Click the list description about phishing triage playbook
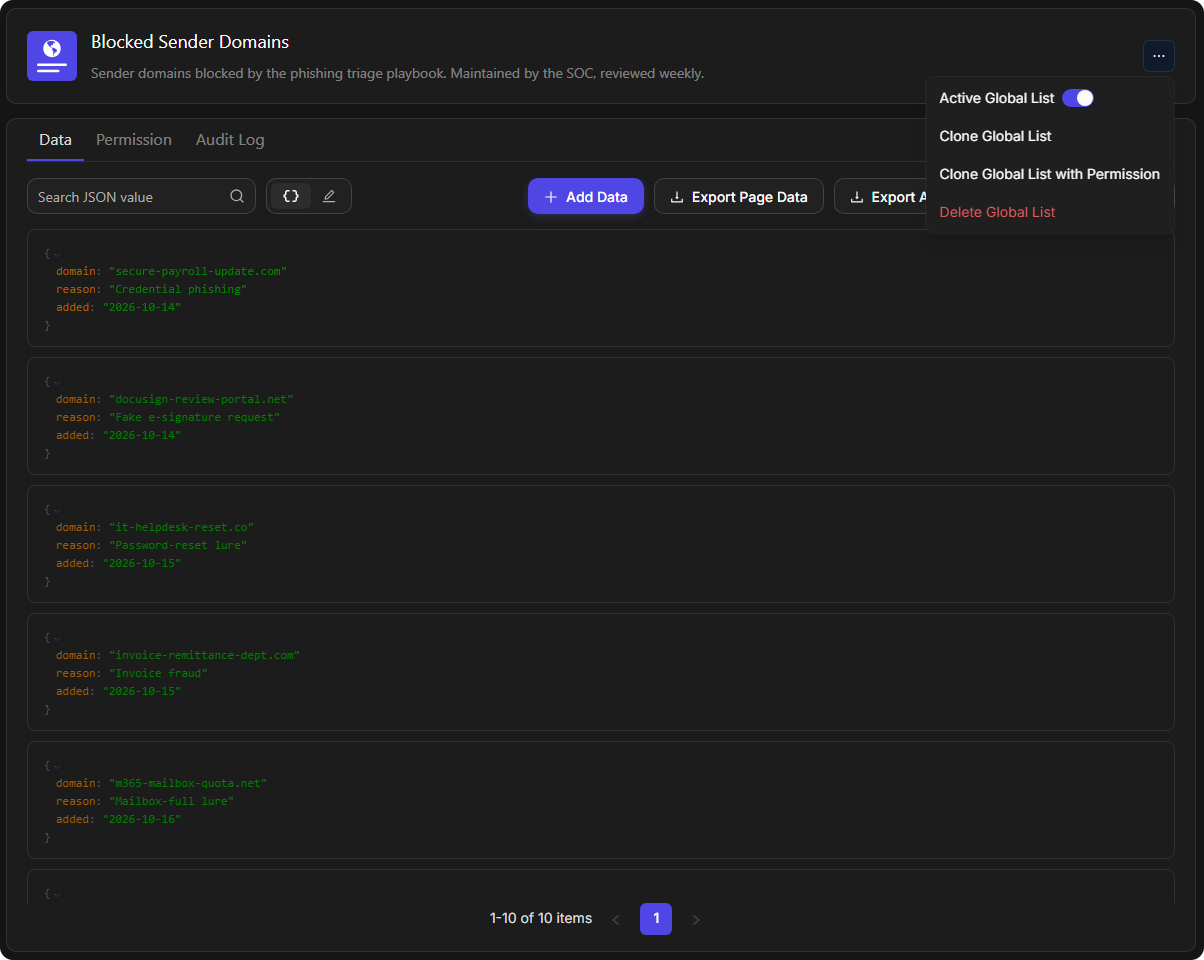This screenshot has width=1204, height=960. [x=398, y=73]
